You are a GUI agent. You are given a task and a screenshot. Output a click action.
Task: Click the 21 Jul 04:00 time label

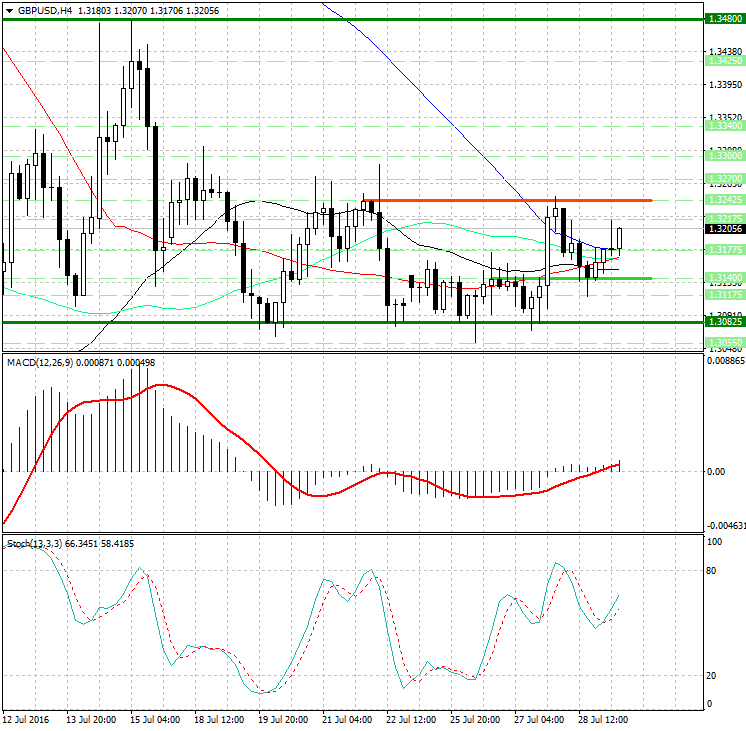349,721
